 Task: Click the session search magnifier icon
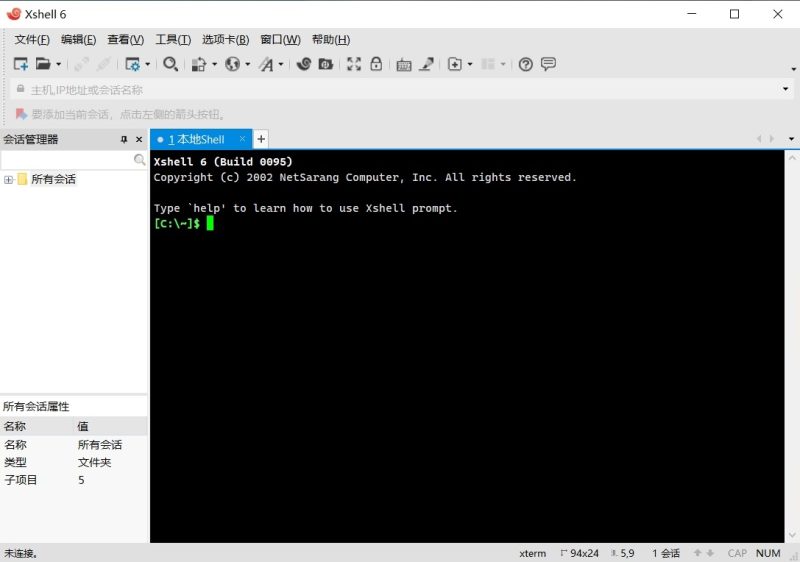coord(139,160)
